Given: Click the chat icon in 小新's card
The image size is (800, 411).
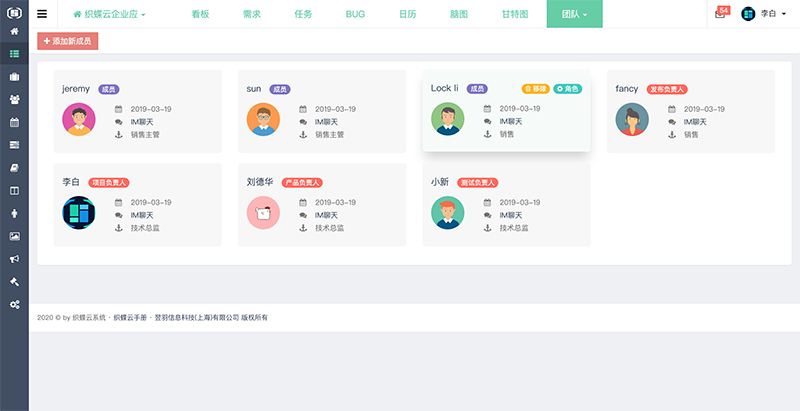Looking at the screenshot, I should 487,216.
